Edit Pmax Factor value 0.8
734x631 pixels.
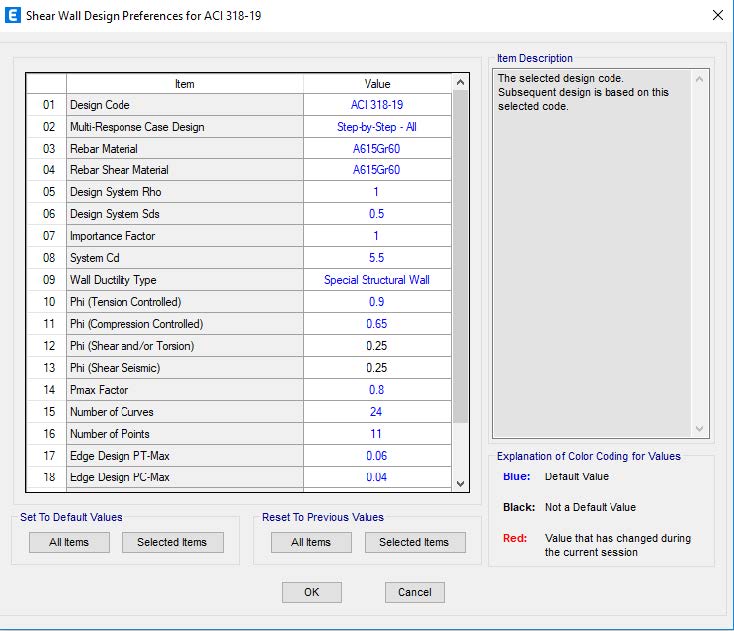pyautogui.click(x=377, y=390)
